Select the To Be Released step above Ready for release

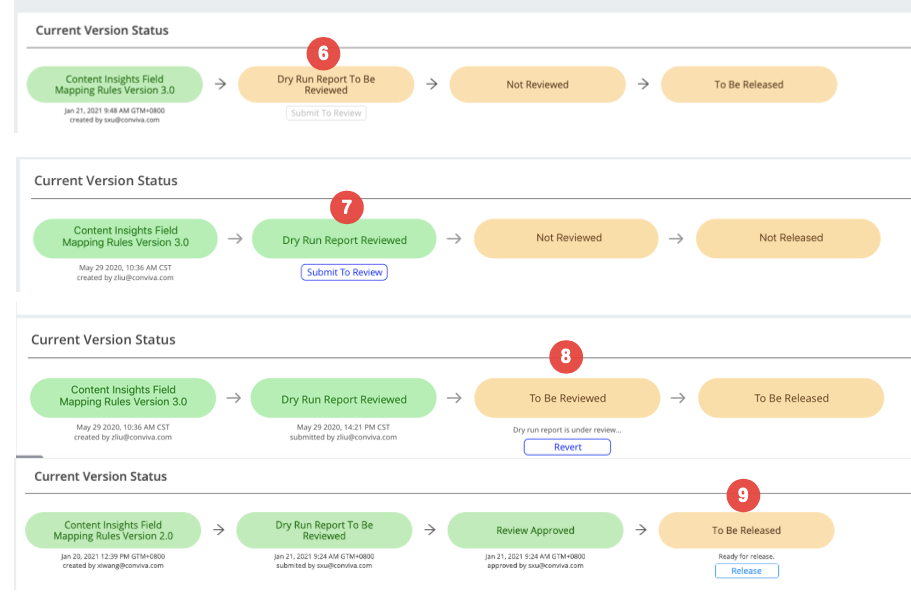[747, 530]
